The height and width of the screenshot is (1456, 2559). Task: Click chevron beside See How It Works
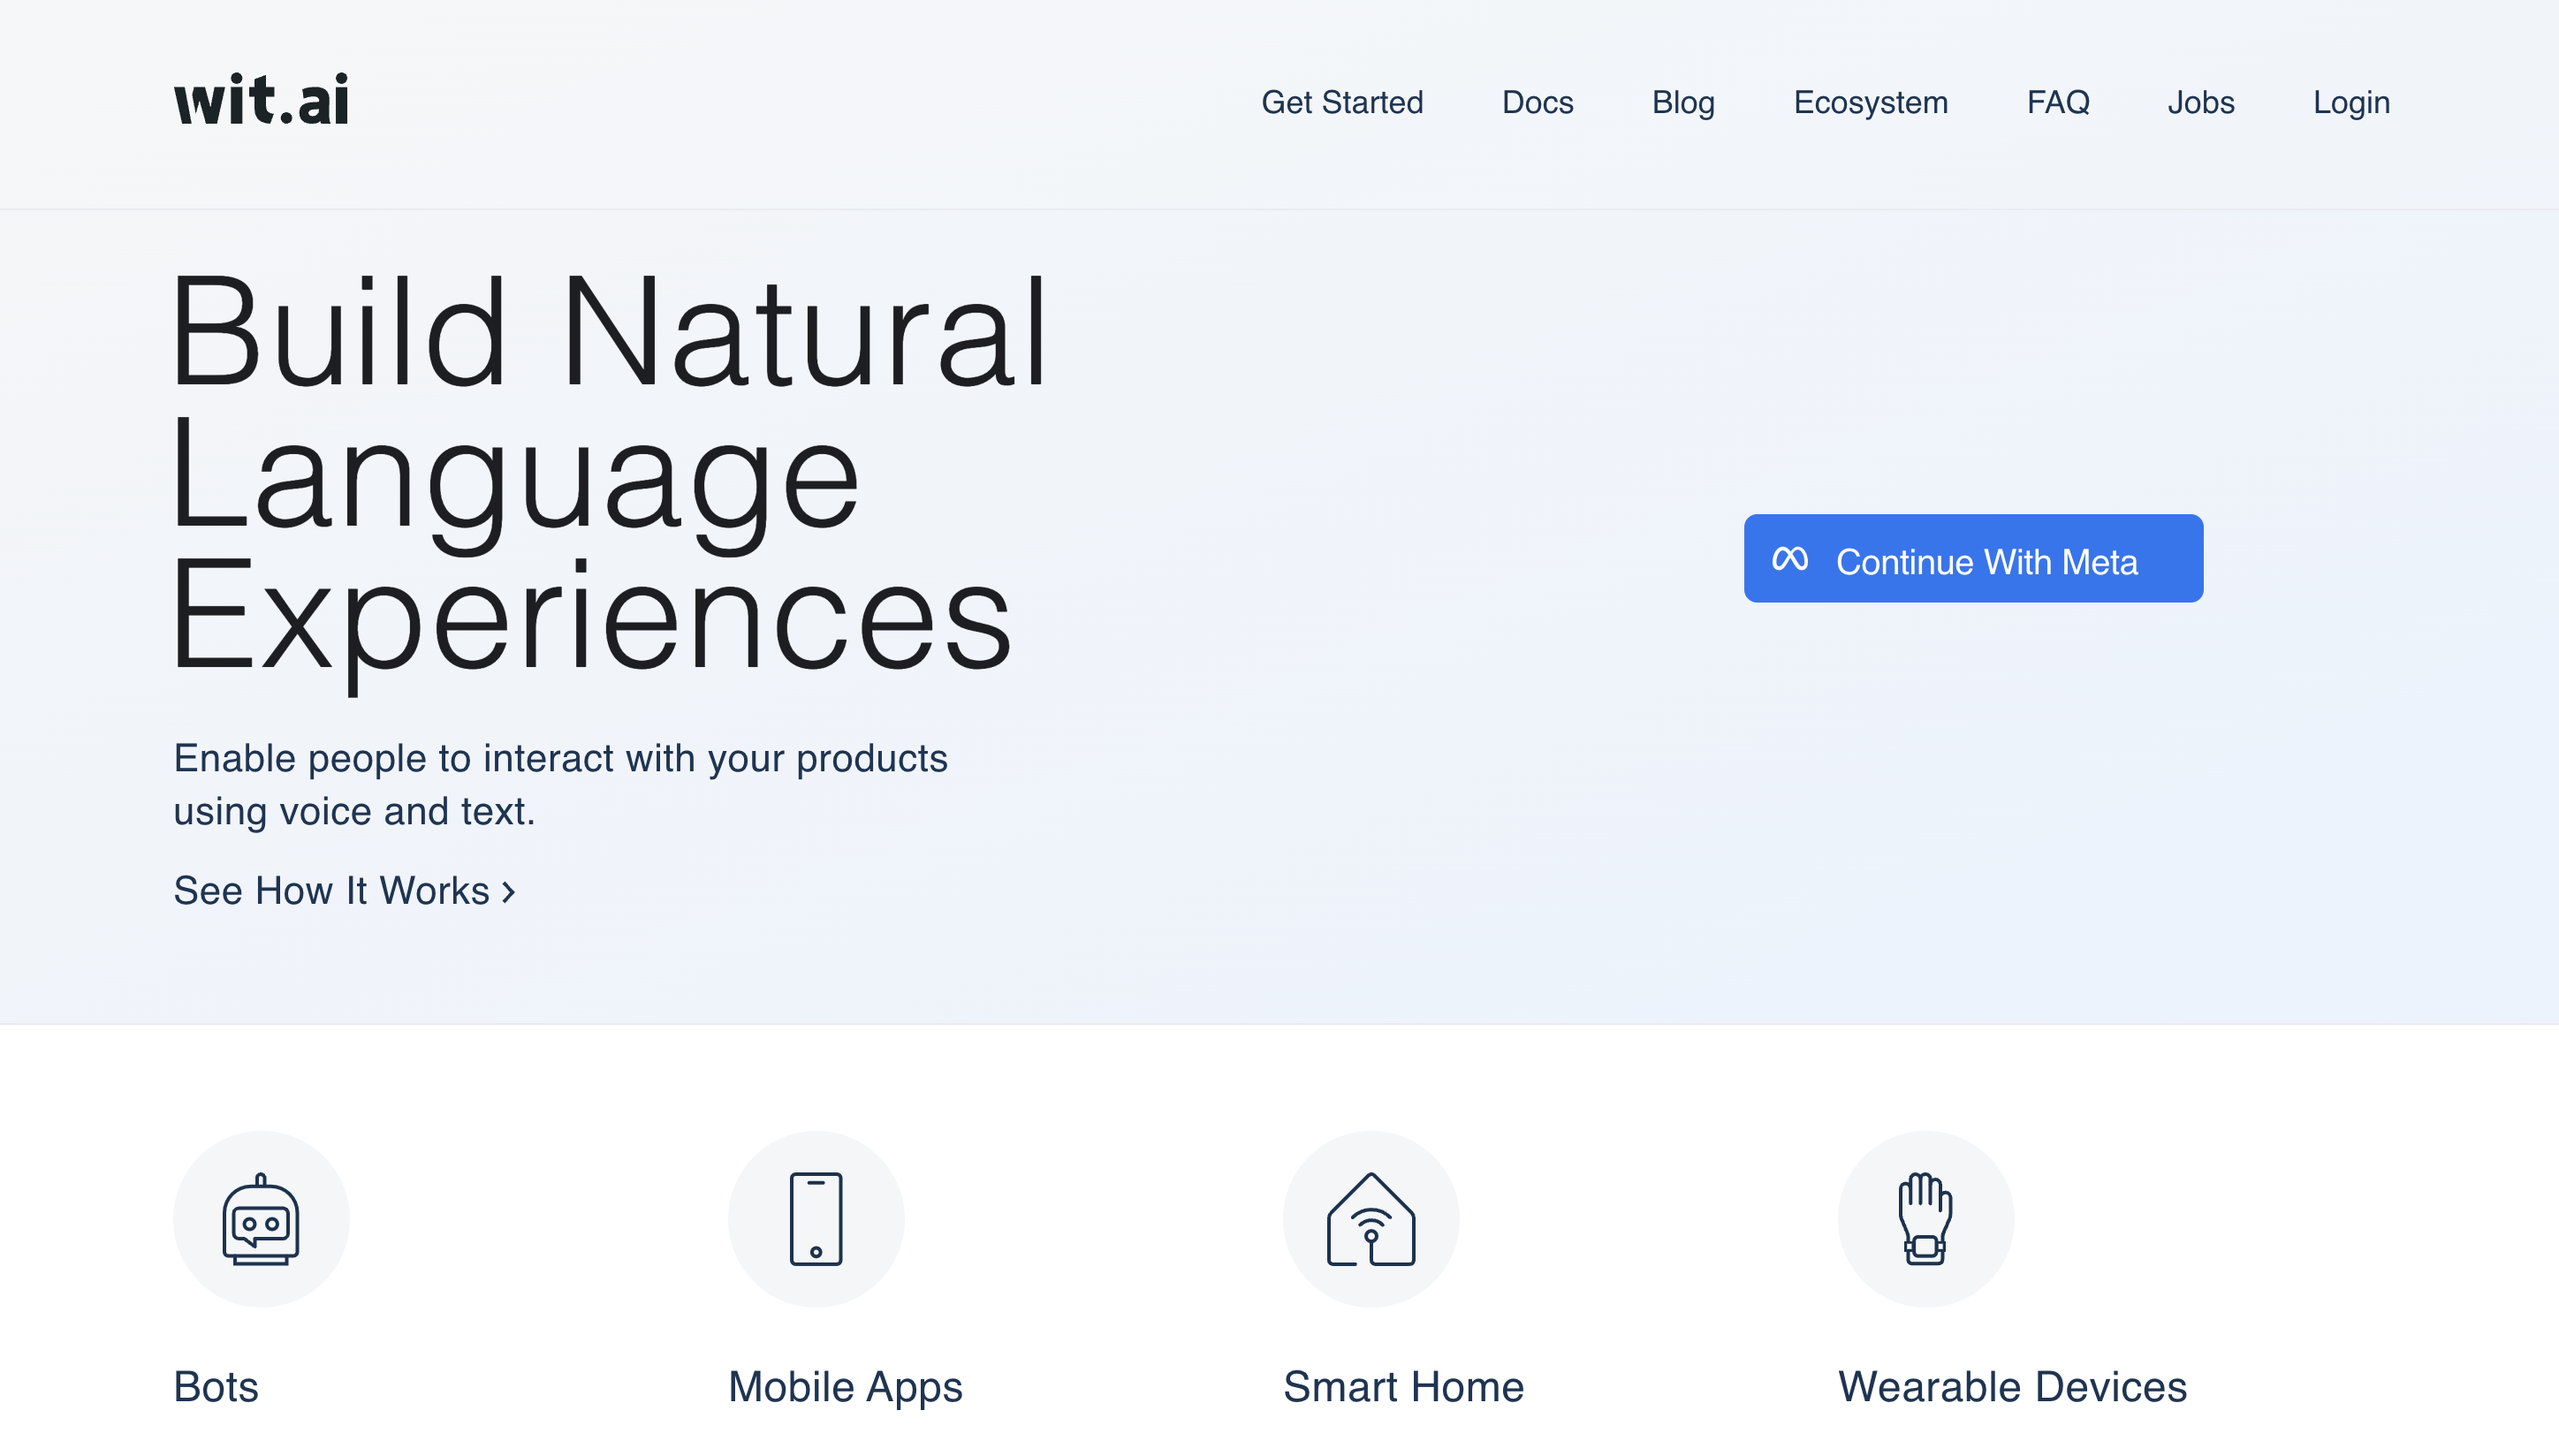[508, 892]
